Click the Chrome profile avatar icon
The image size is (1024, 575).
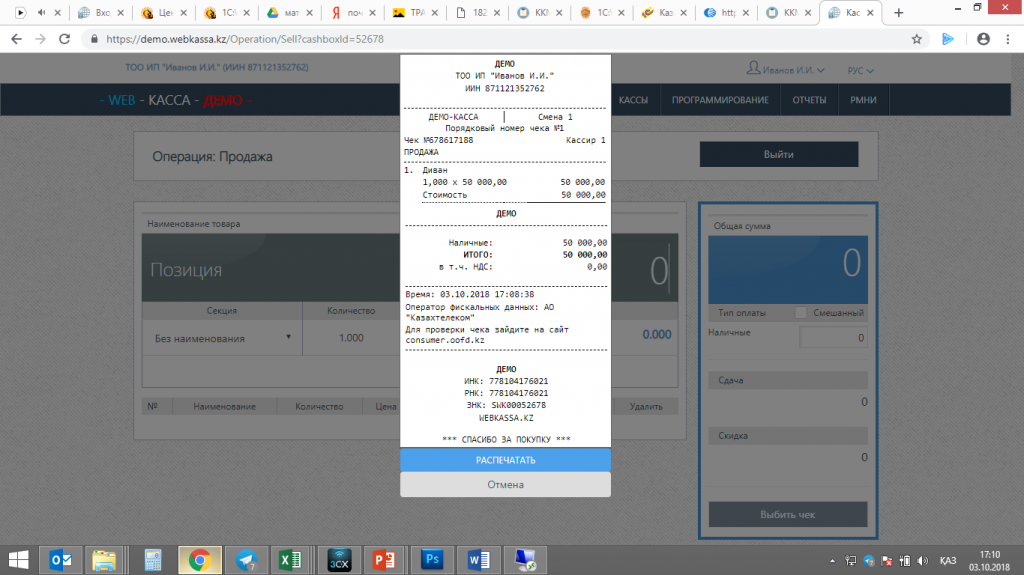[982, 39]
